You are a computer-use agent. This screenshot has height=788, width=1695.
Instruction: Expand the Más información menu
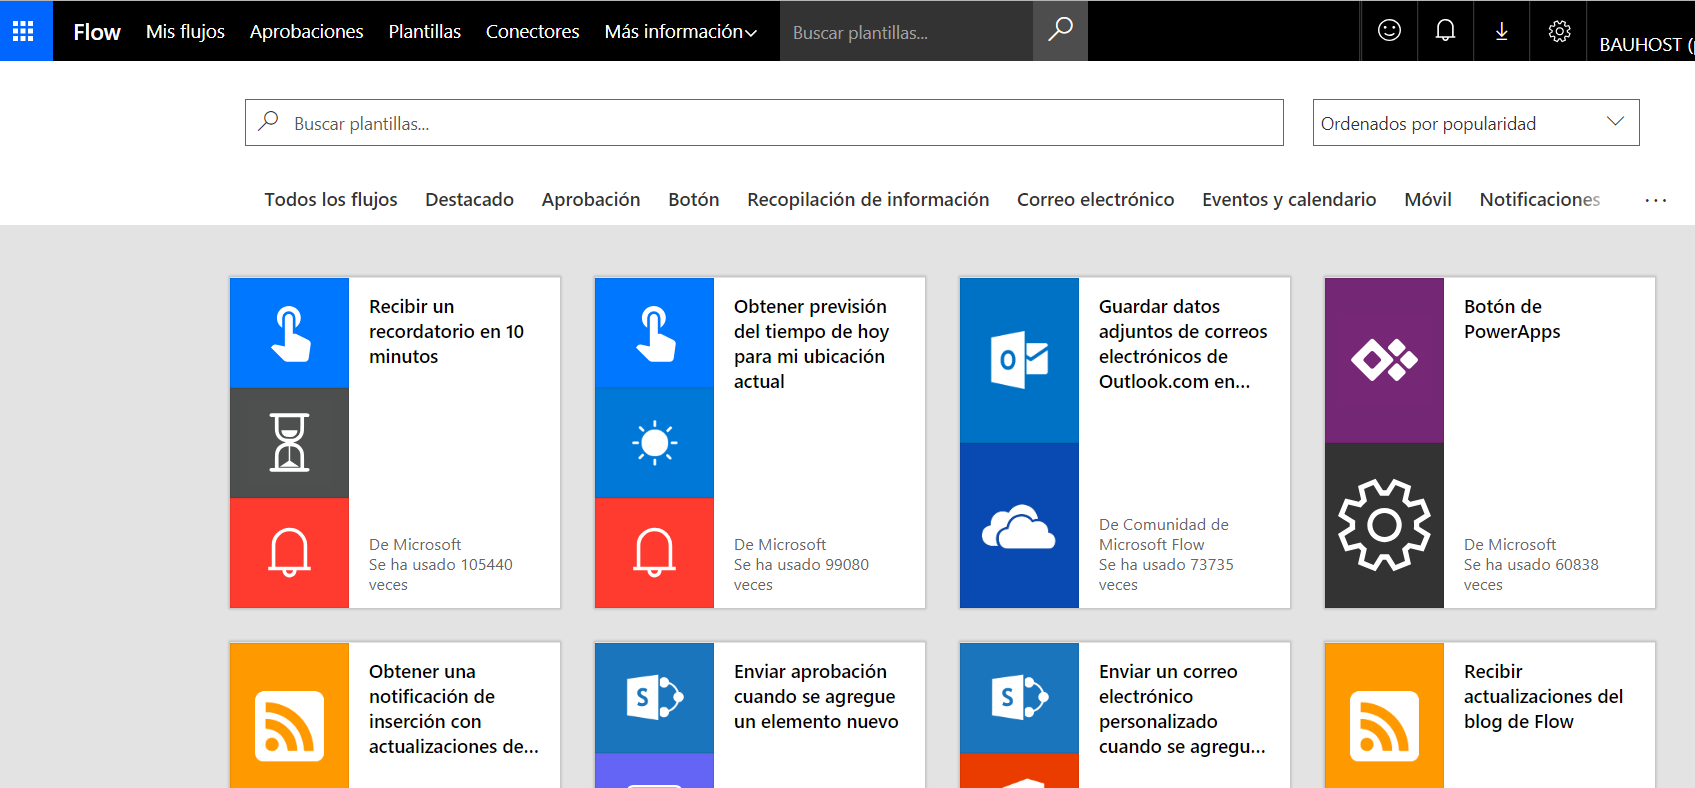(x=680, y=32)
